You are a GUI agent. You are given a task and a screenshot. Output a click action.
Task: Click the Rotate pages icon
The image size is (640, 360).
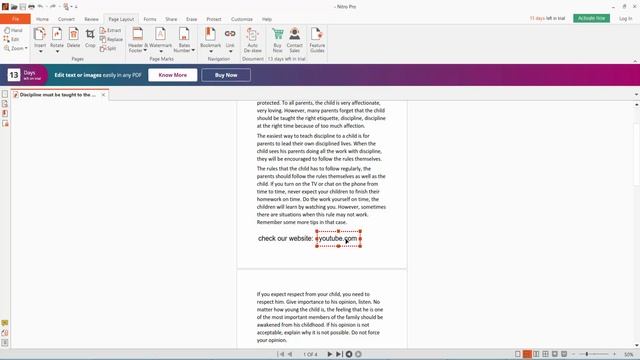click(x=57, y=34)
